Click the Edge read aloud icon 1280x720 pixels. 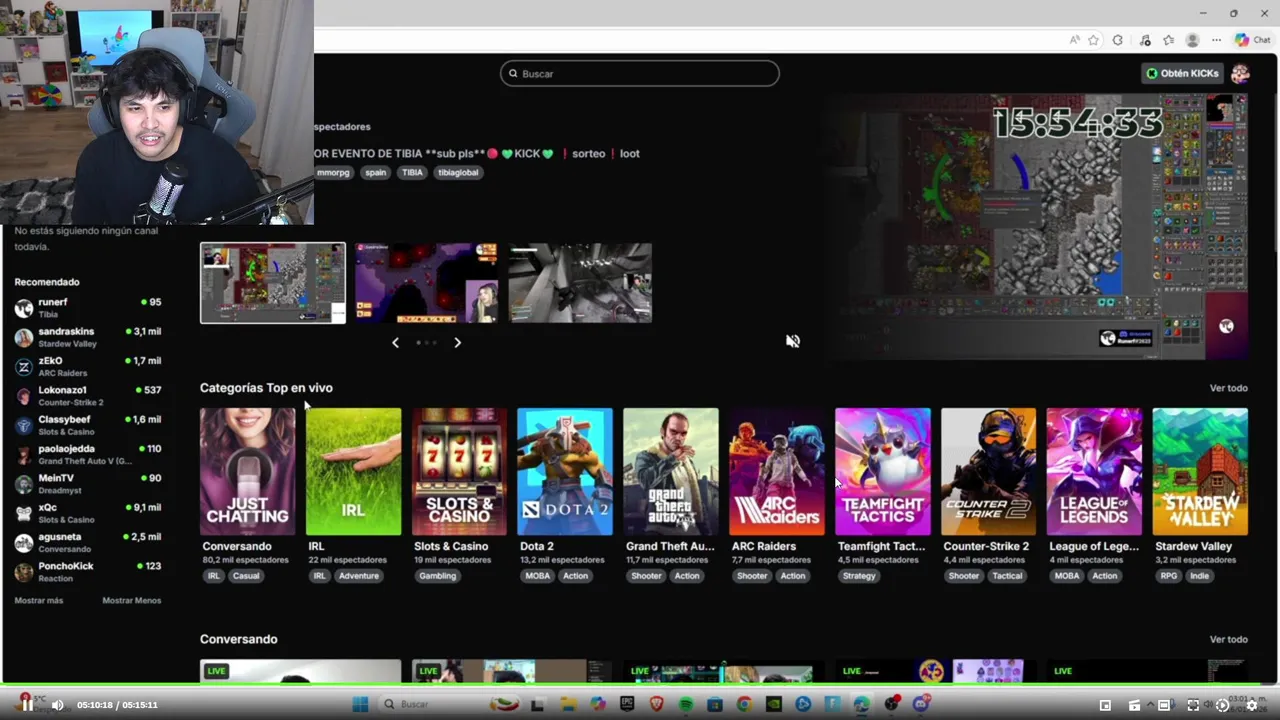click(x=1074, y=40)
